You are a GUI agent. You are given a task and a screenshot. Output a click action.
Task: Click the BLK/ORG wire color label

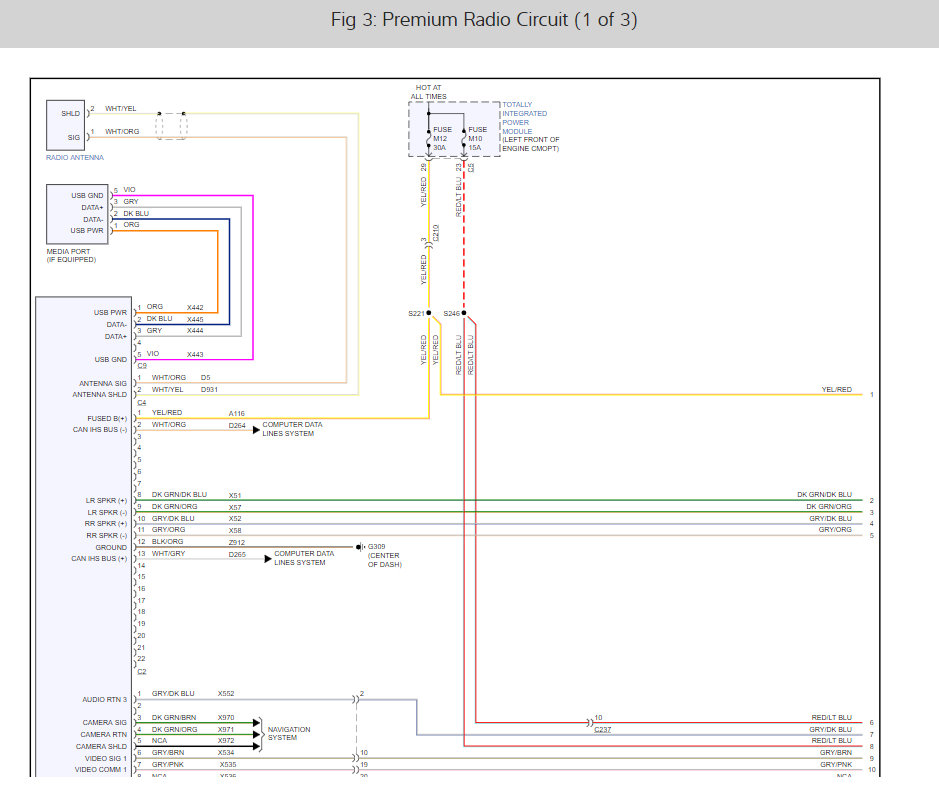(x=168, y=541)
